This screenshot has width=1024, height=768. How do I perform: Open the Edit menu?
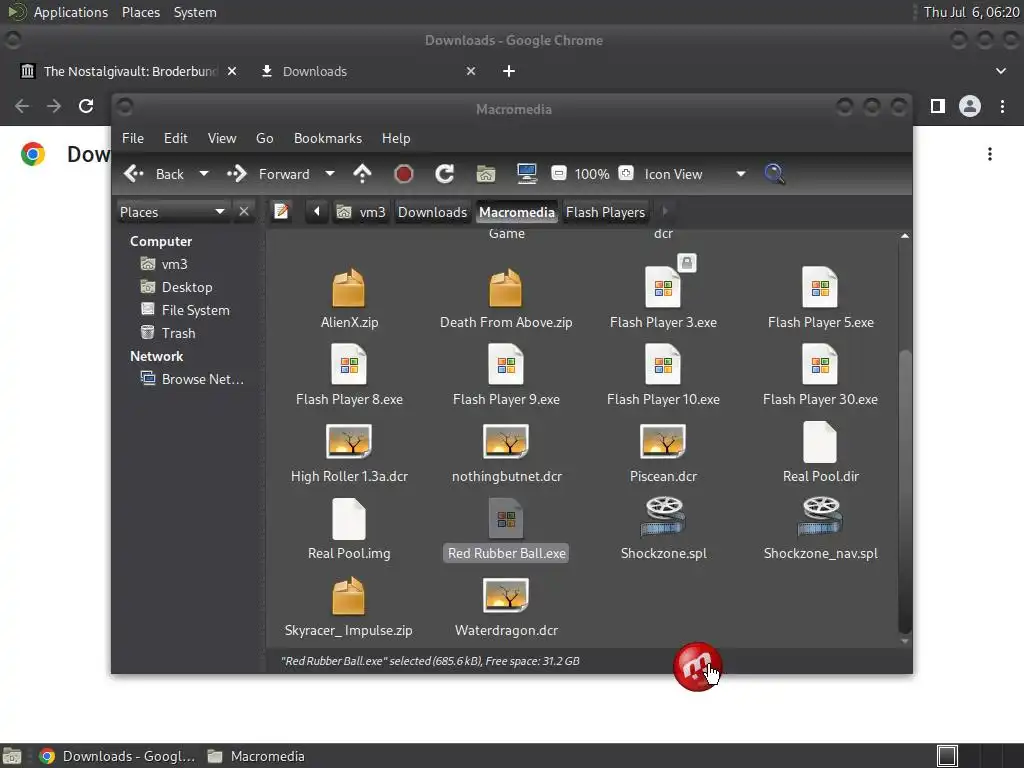tap(175, 138)
